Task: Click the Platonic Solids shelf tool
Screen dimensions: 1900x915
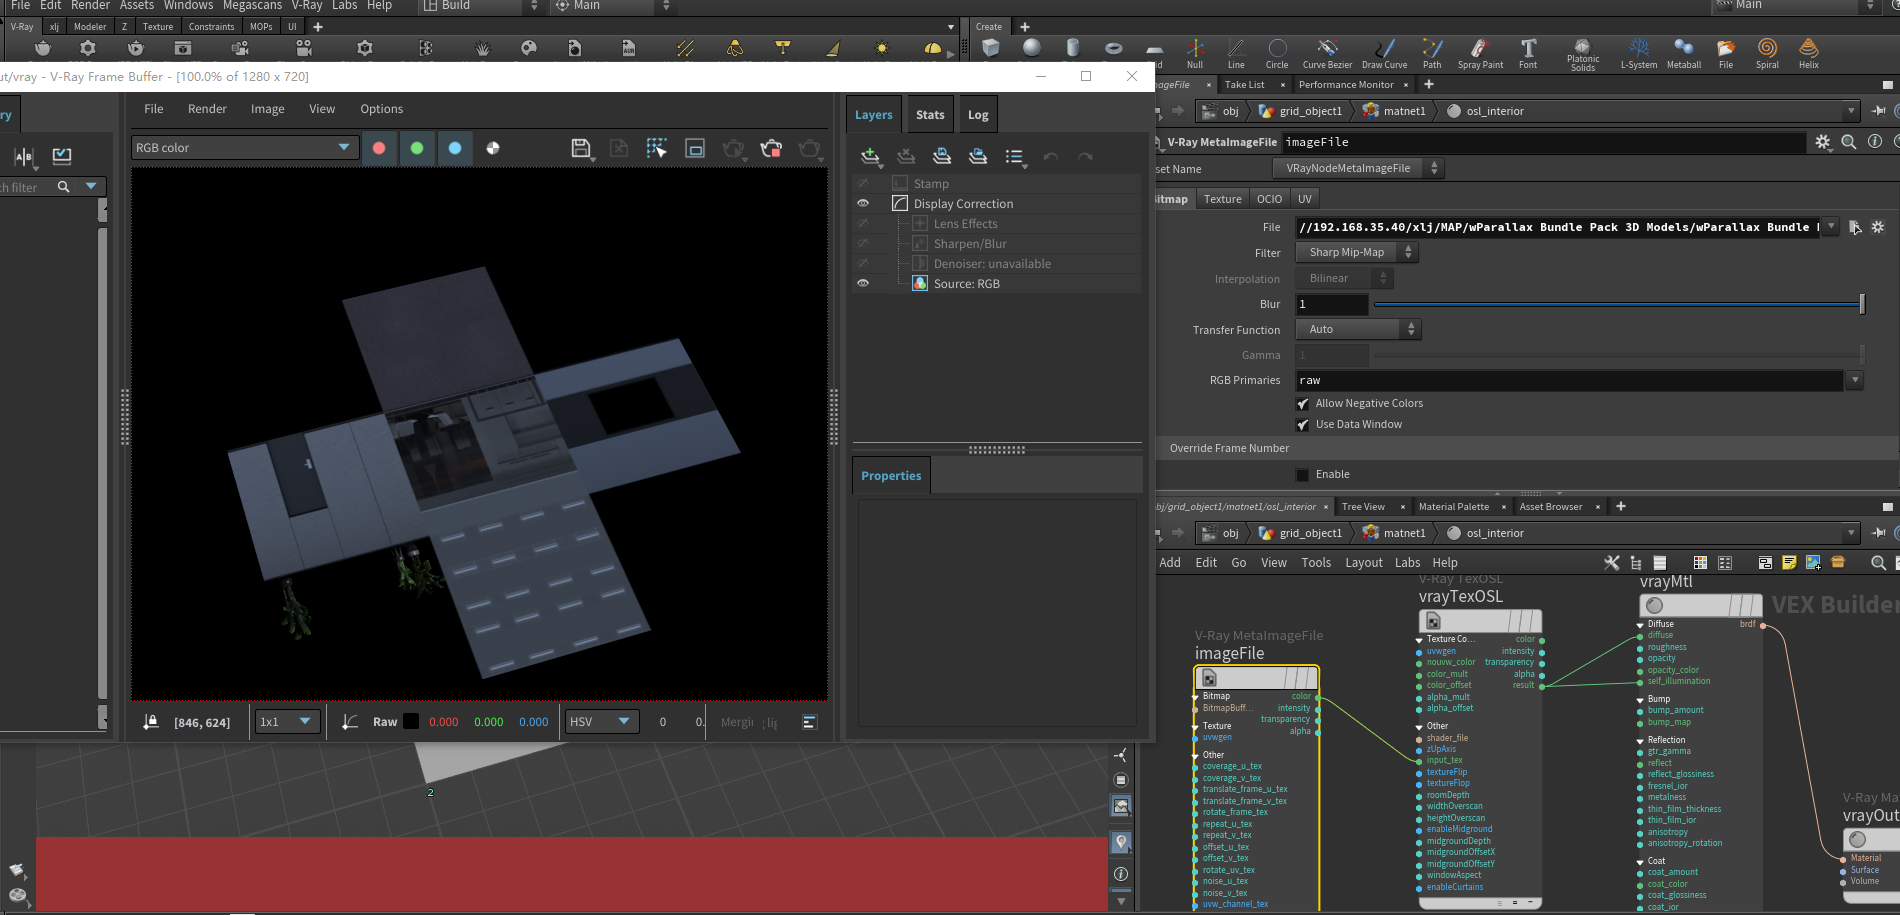Action: pyautogui.click(x=1583, y=54)
